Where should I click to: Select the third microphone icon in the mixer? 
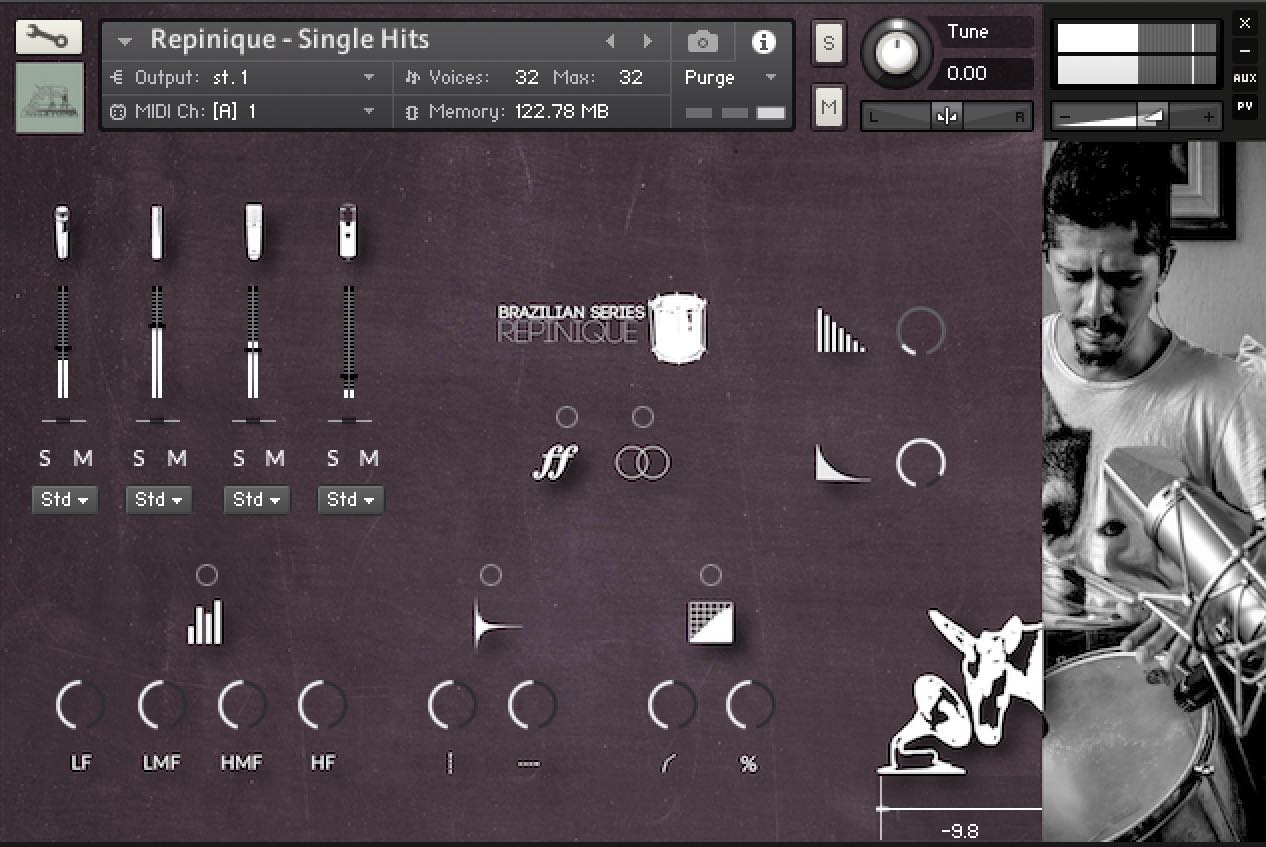click(253, 232)
